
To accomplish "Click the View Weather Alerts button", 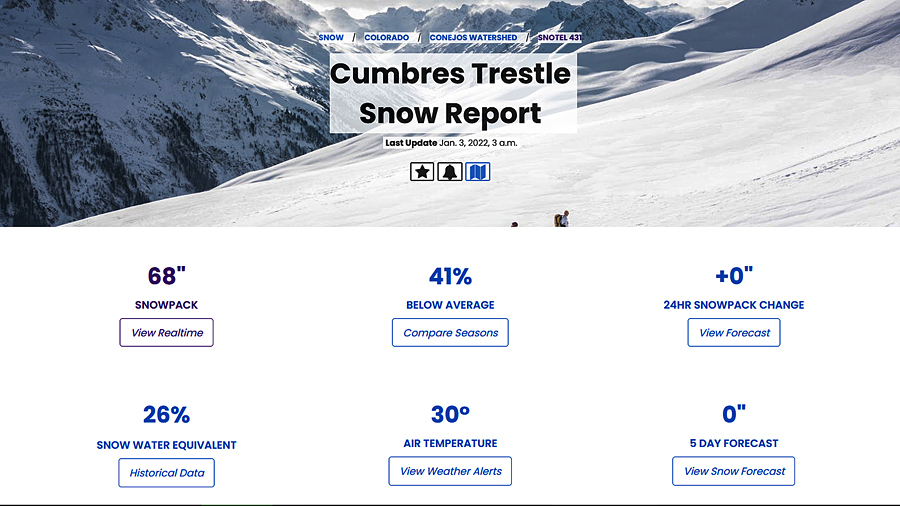I will click(x=450, y=471).
